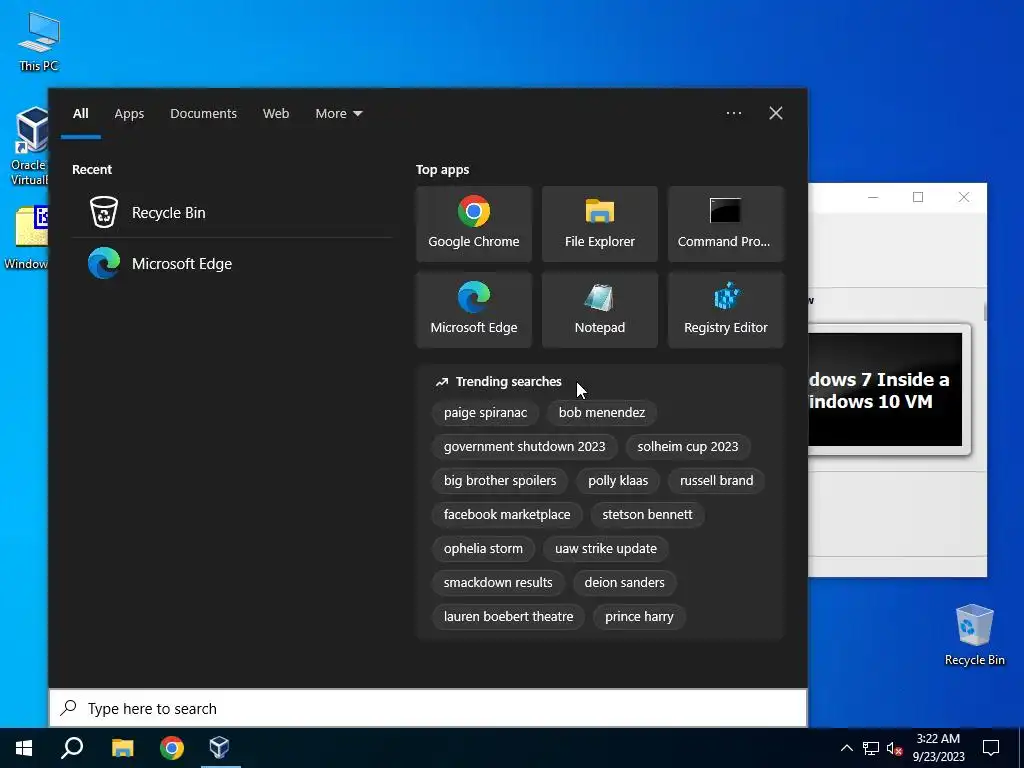1024x768 pixels.
Task: Minimize the background window
Action: pos(872,197)
